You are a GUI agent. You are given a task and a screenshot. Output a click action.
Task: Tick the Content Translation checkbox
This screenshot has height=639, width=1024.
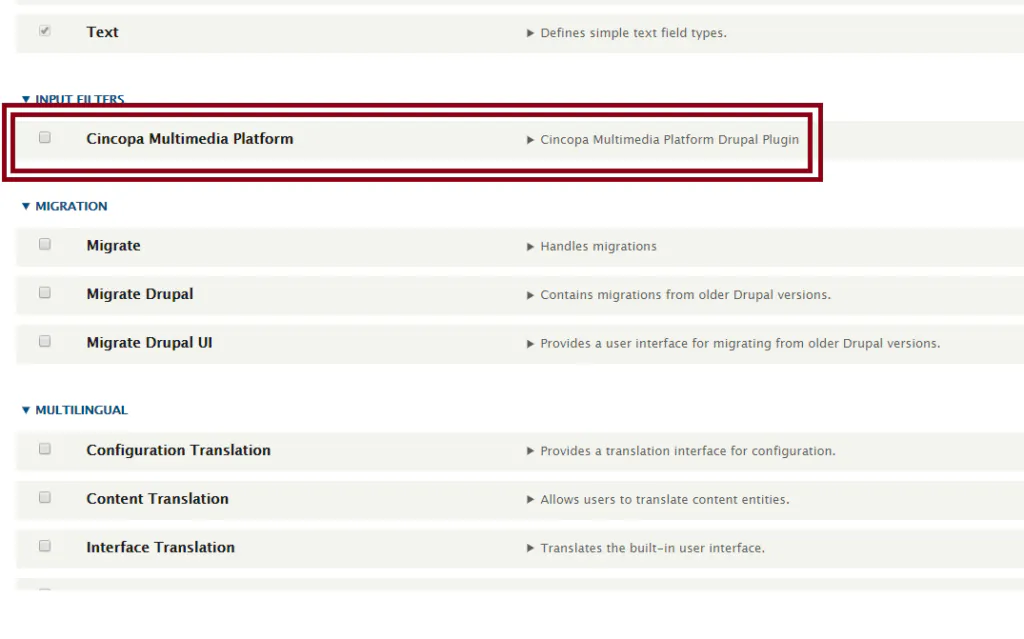click(44, 497)
